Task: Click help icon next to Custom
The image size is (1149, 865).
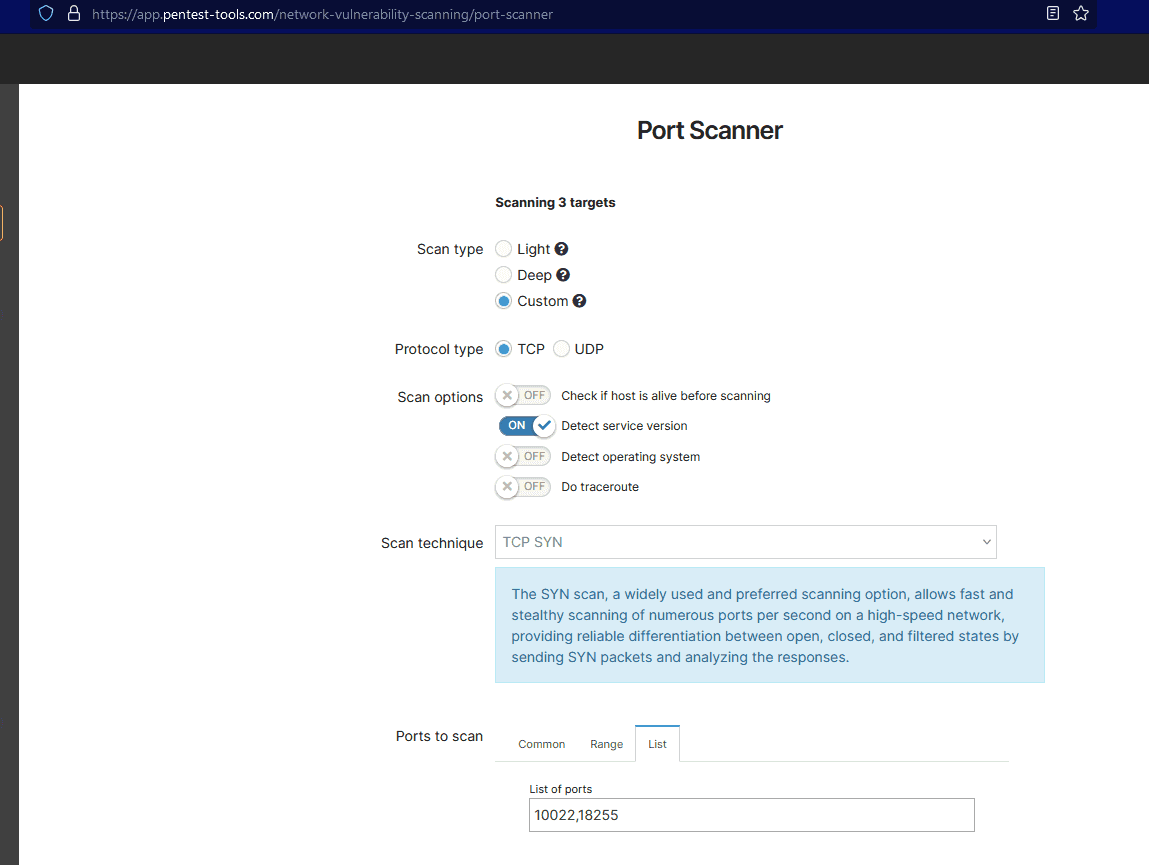Action: pos(579,301)
